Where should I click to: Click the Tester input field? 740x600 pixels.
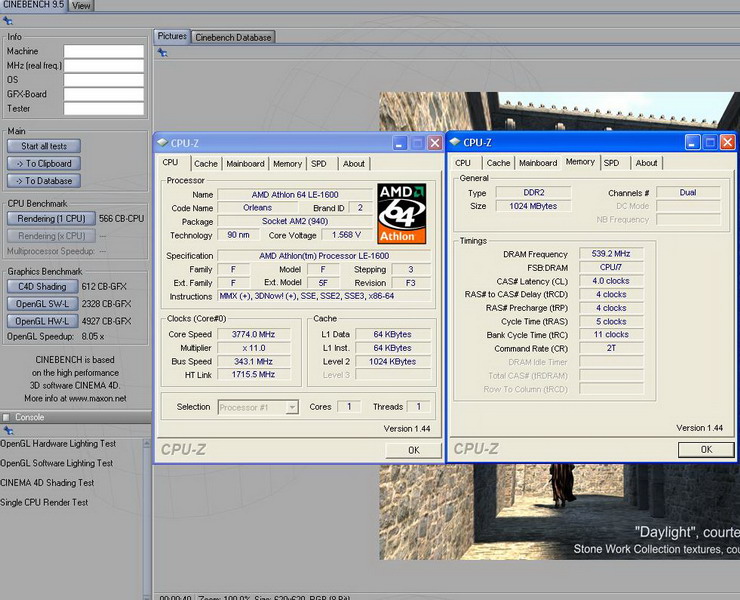[104, 109]
